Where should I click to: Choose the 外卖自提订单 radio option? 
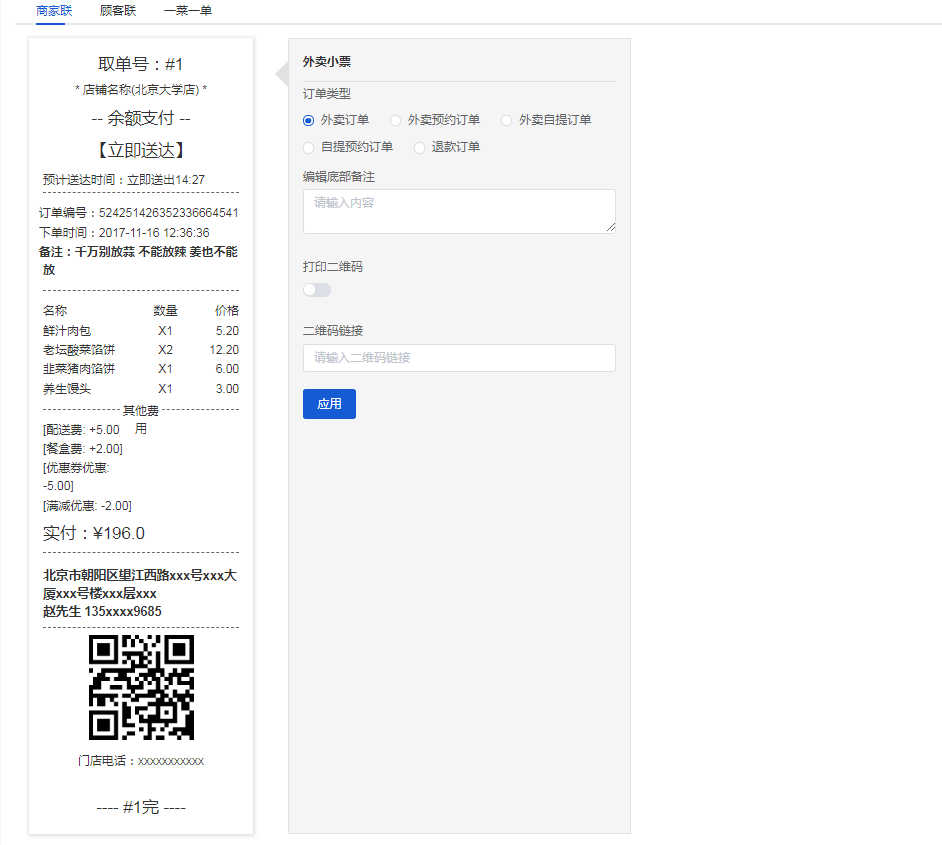point(506,121)
